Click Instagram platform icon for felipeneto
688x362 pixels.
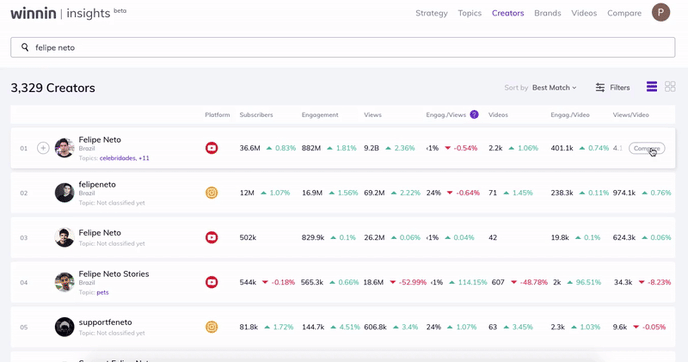(211, 193)
